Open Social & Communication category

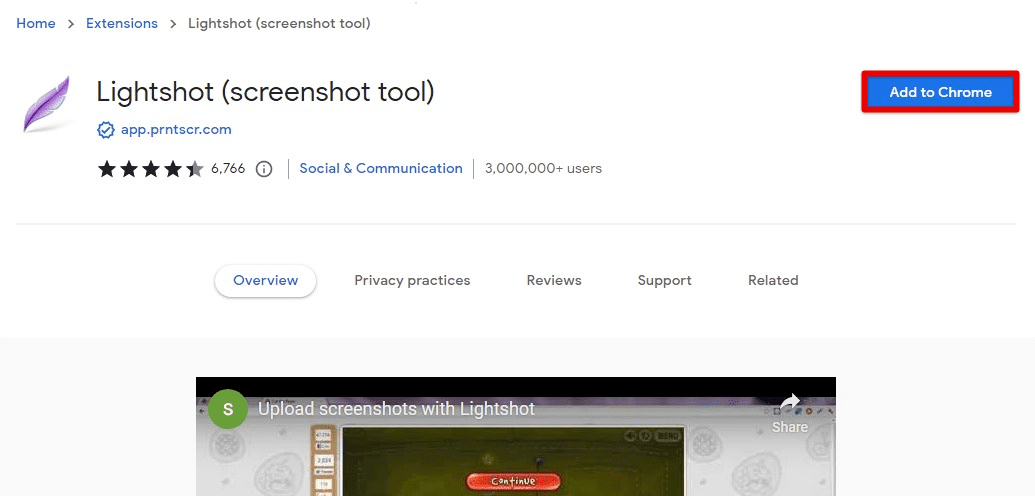[381, 168]
